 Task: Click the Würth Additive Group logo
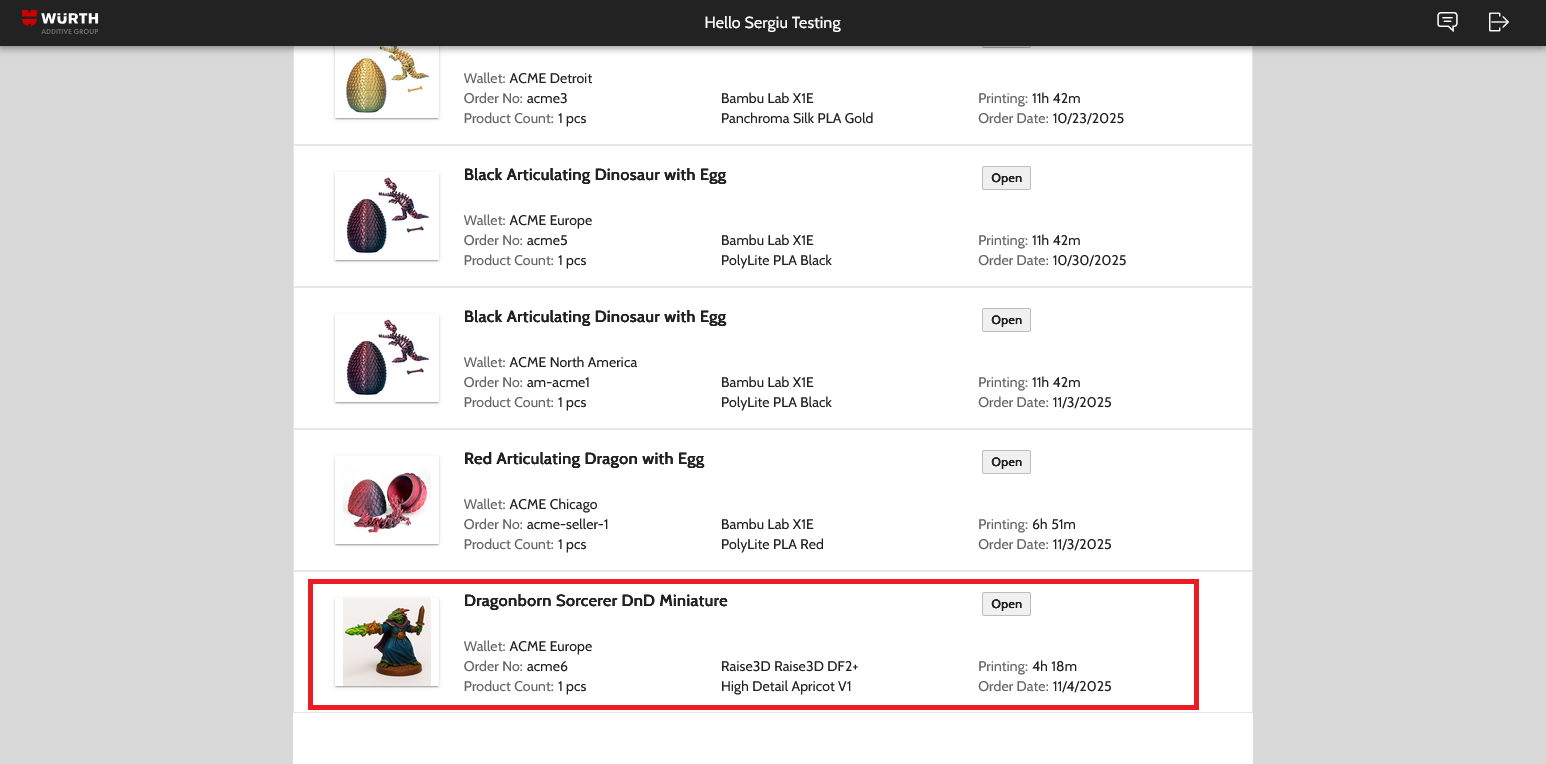tap(60, 22)
